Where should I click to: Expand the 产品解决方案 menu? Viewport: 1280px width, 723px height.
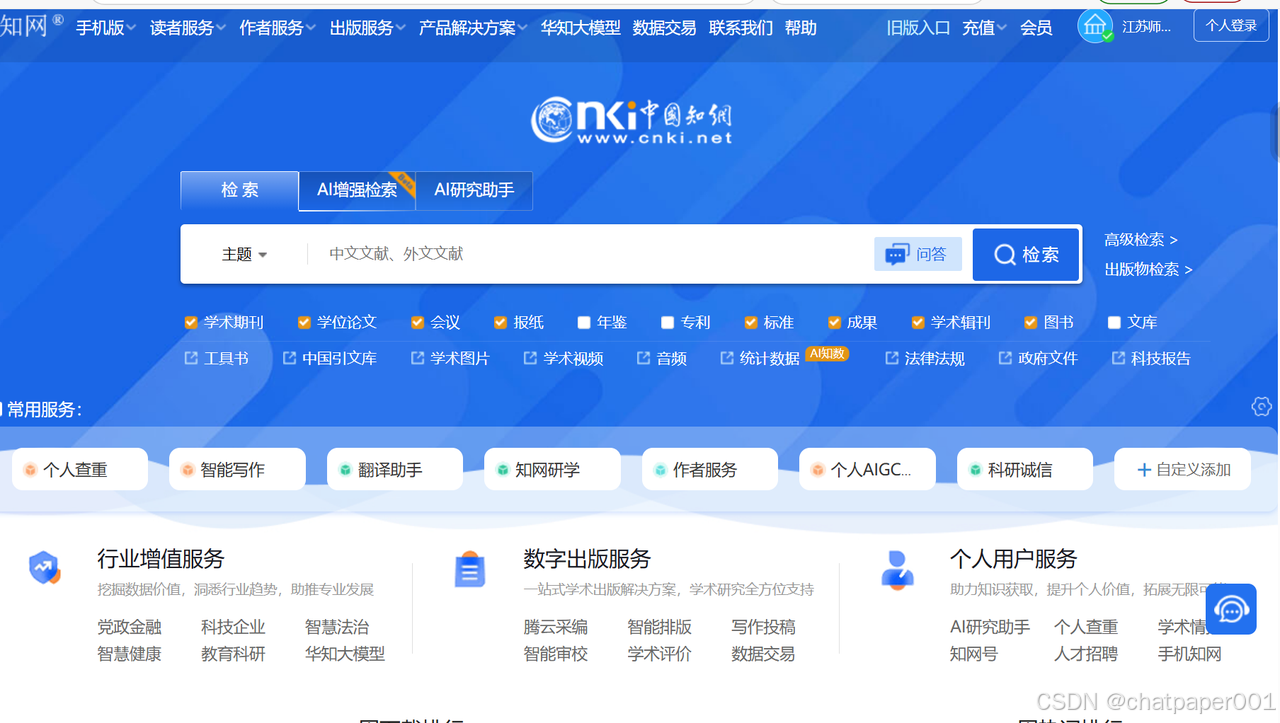[474, 28]
